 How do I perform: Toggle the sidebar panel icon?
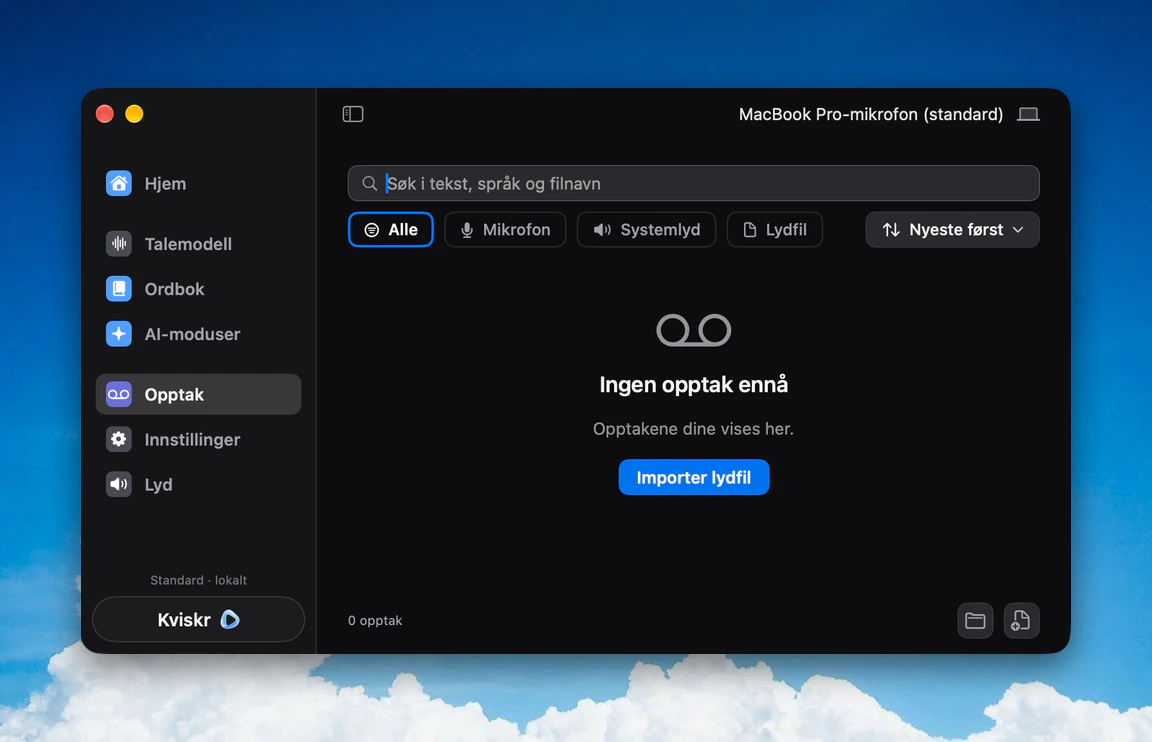[353, 114]
